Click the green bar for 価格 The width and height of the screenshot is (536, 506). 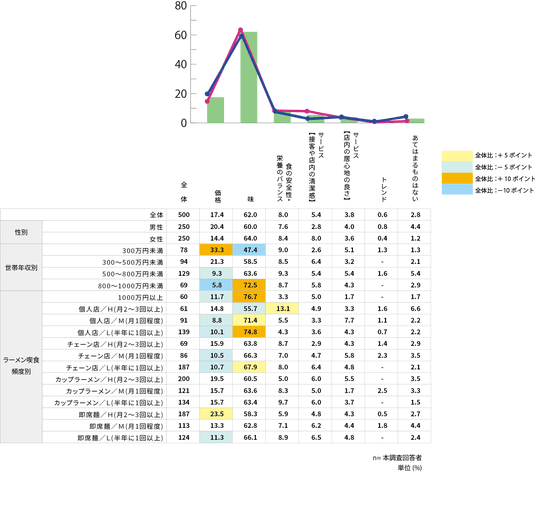215,110
